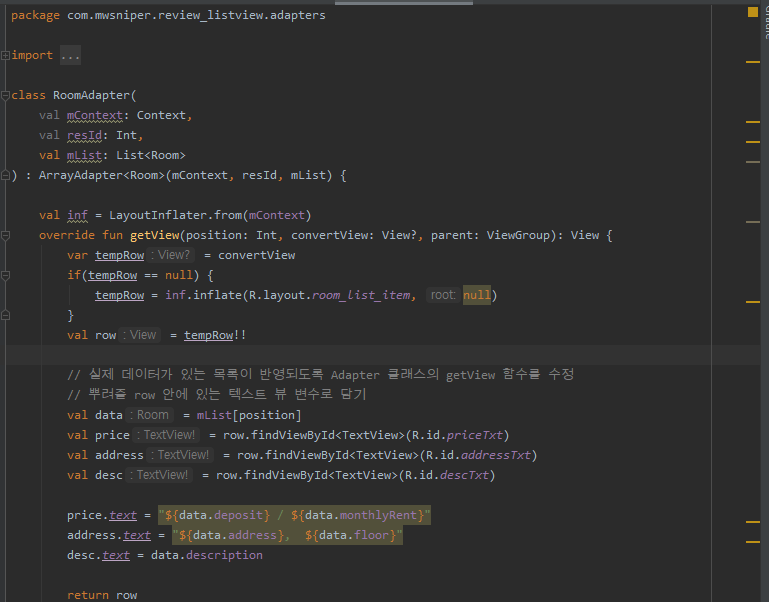Click the ': Room' inlay hint after 'val data'
Screen dimensions: 769x602
pyautogui.click(x=151, y=415)
